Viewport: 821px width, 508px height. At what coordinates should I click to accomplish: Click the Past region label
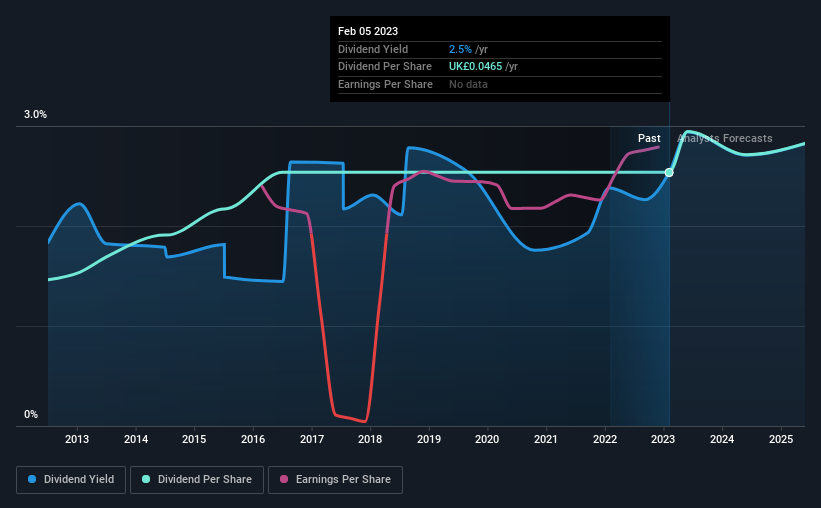tap(649, 138)
